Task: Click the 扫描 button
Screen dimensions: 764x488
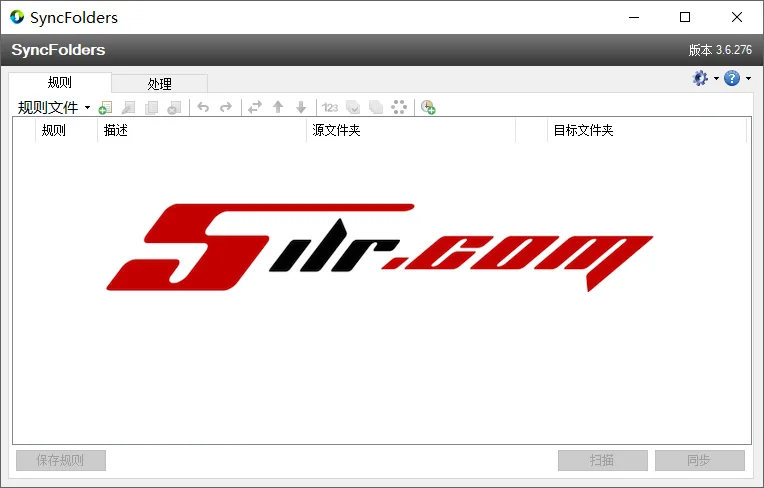Action: 603,460
